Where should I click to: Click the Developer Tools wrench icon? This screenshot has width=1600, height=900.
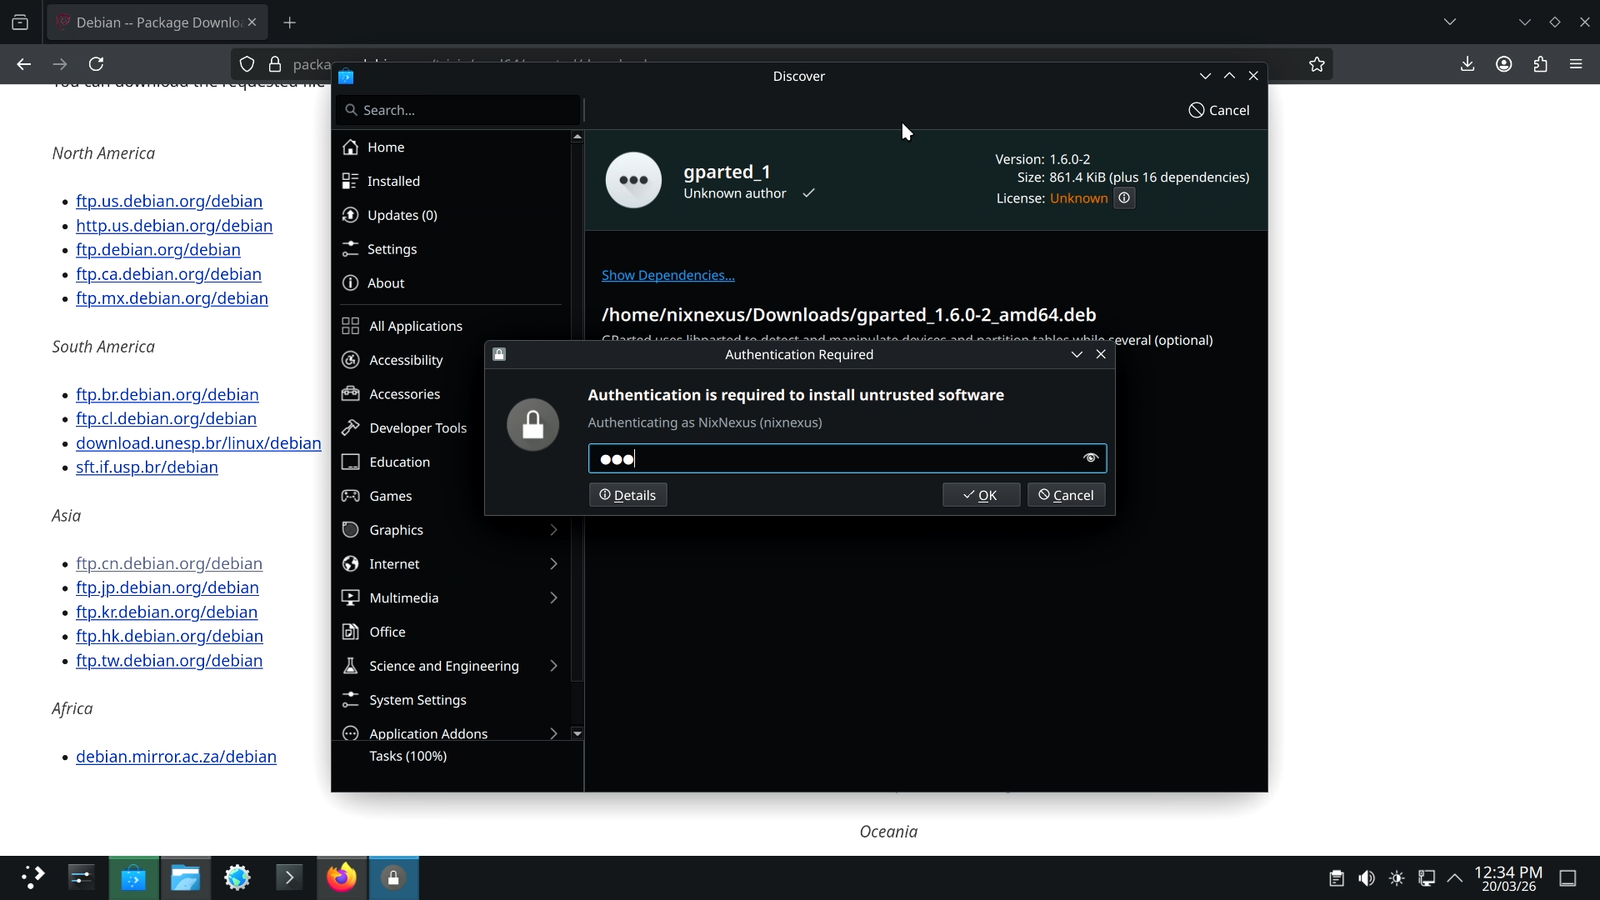click(350, 428)
